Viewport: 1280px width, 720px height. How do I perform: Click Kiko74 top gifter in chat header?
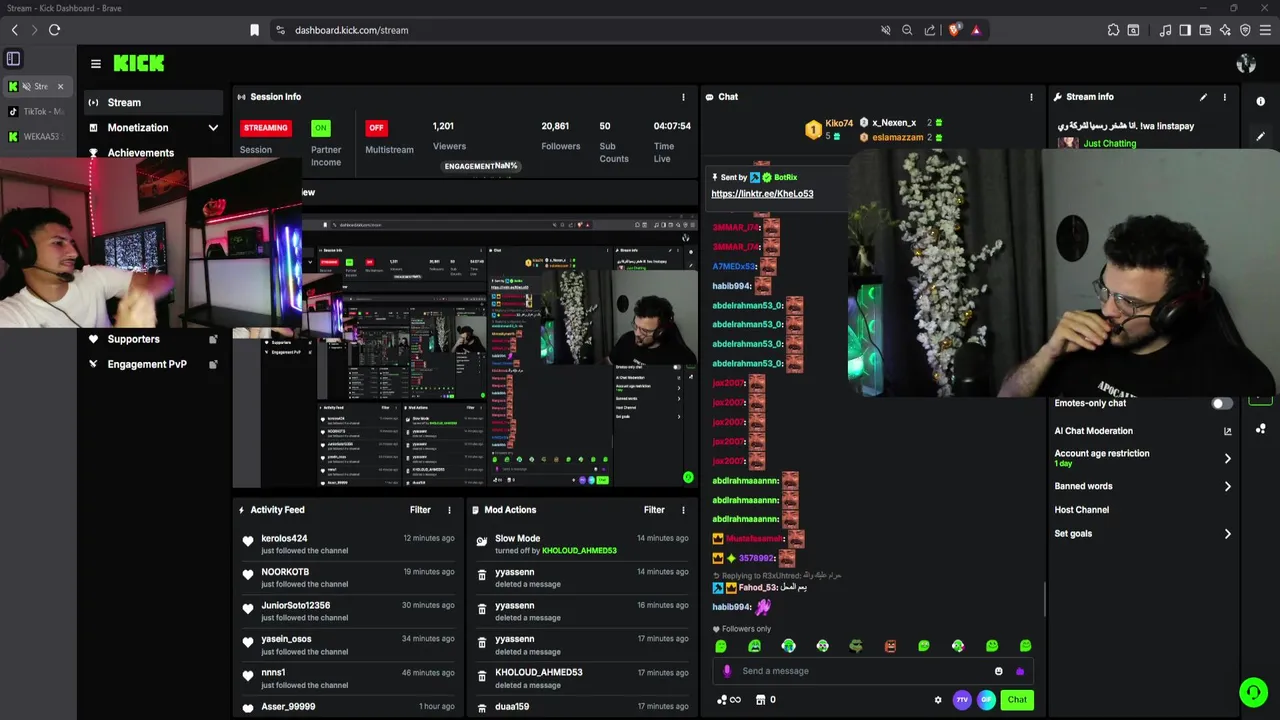[838, 123]
